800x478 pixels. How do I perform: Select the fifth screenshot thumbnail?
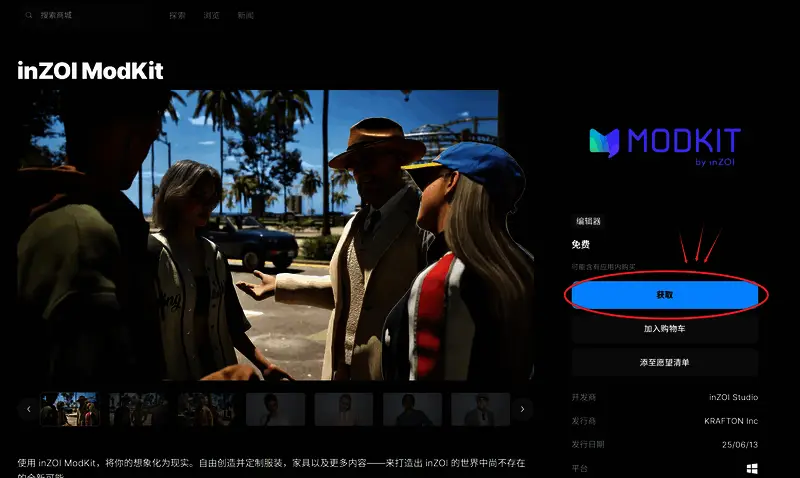[x=344, y=409]
